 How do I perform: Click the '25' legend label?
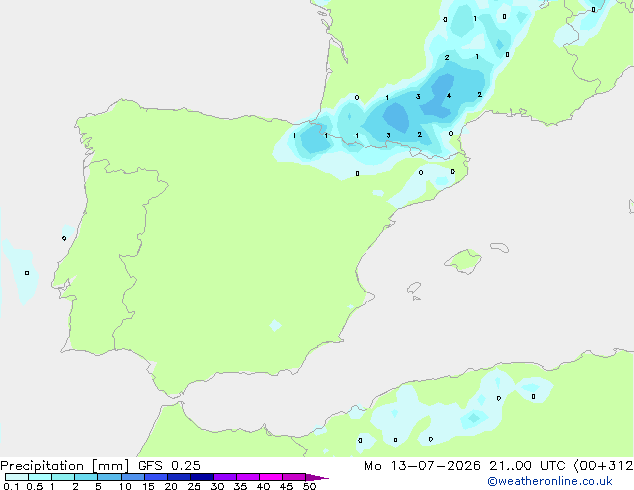point(194,486)
